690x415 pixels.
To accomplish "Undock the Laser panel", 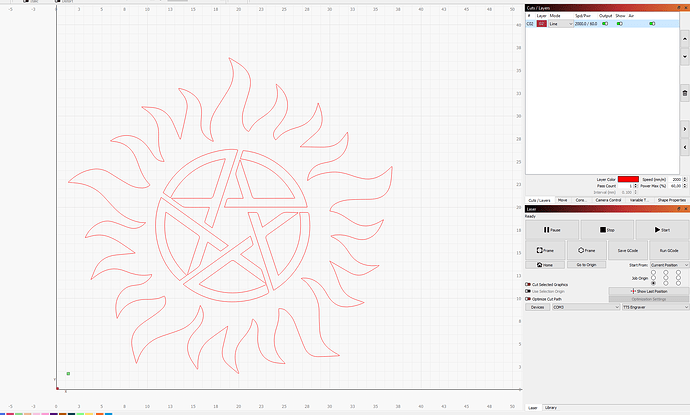I will coord(679,209).
